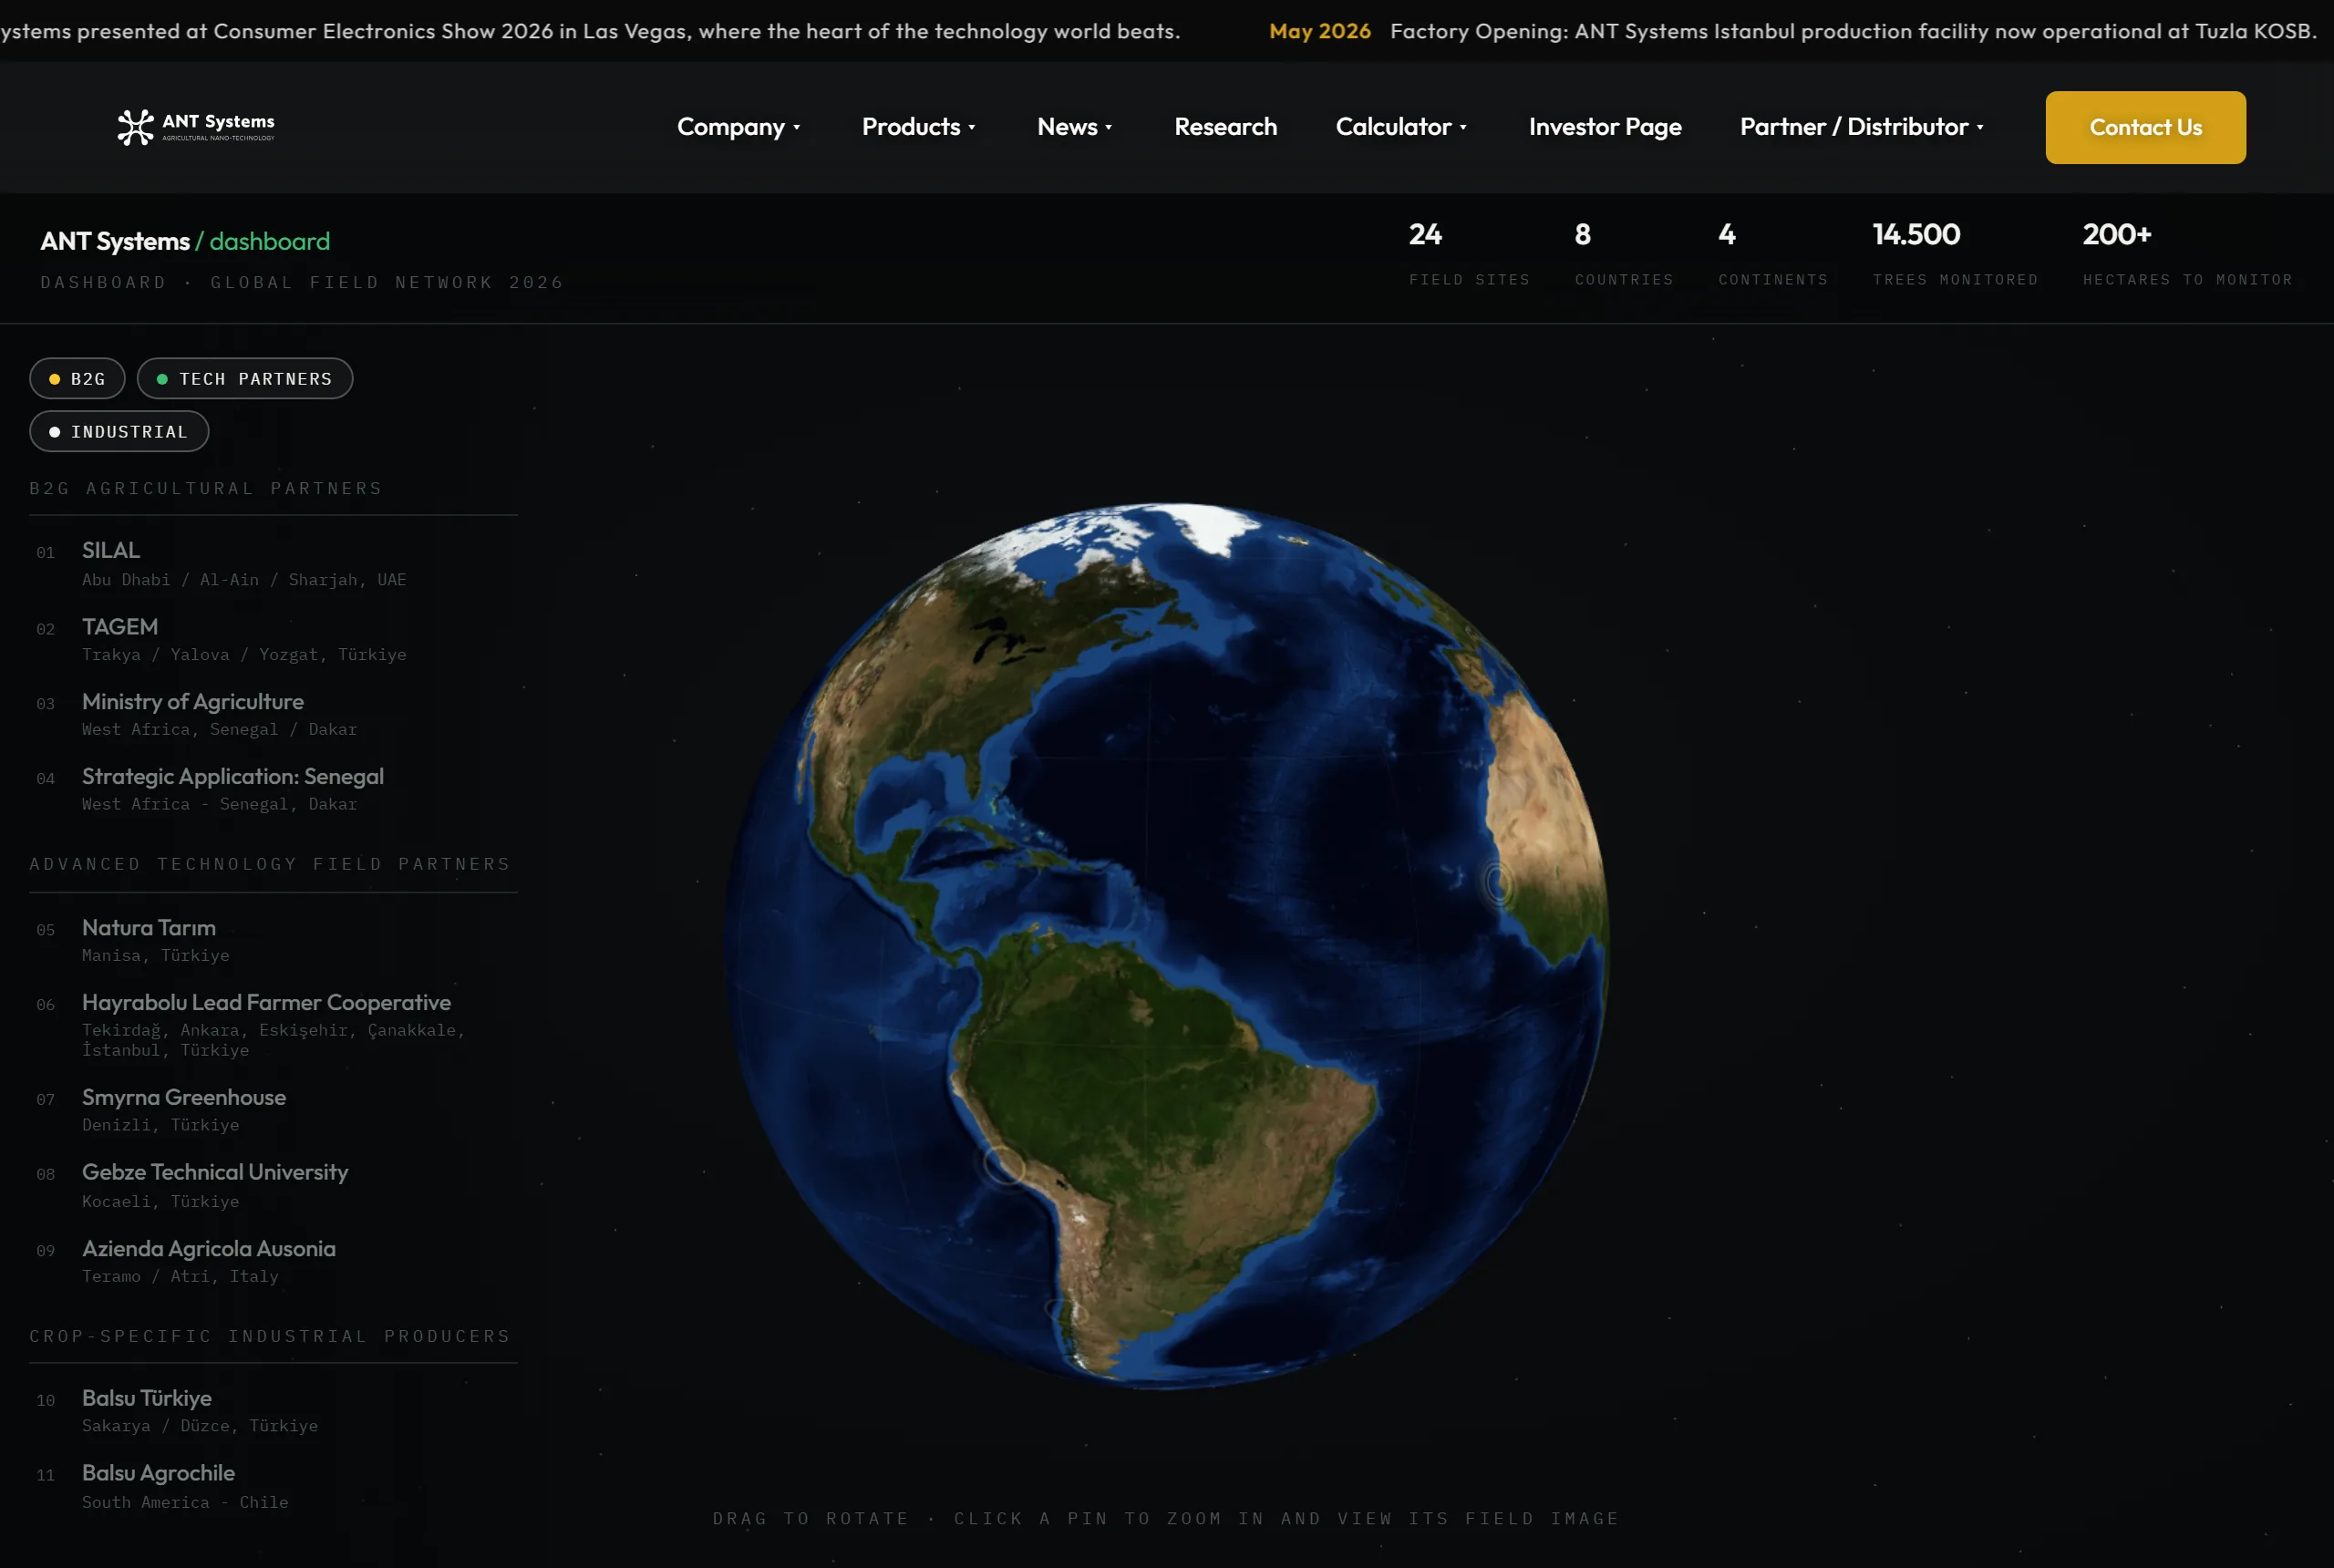Click the 4 Continents stat
The height and width of the screenshot is (1568, 2334).
[x=1773, y=254]
